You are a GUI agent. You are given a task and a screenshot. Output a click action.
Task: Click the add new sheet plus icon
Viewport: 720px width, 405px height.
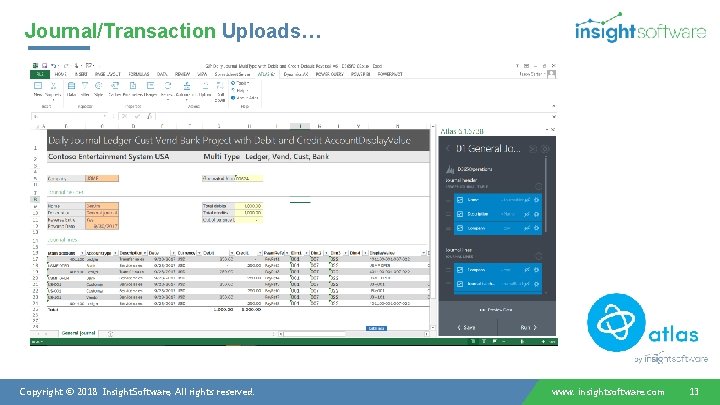point(110,334)
